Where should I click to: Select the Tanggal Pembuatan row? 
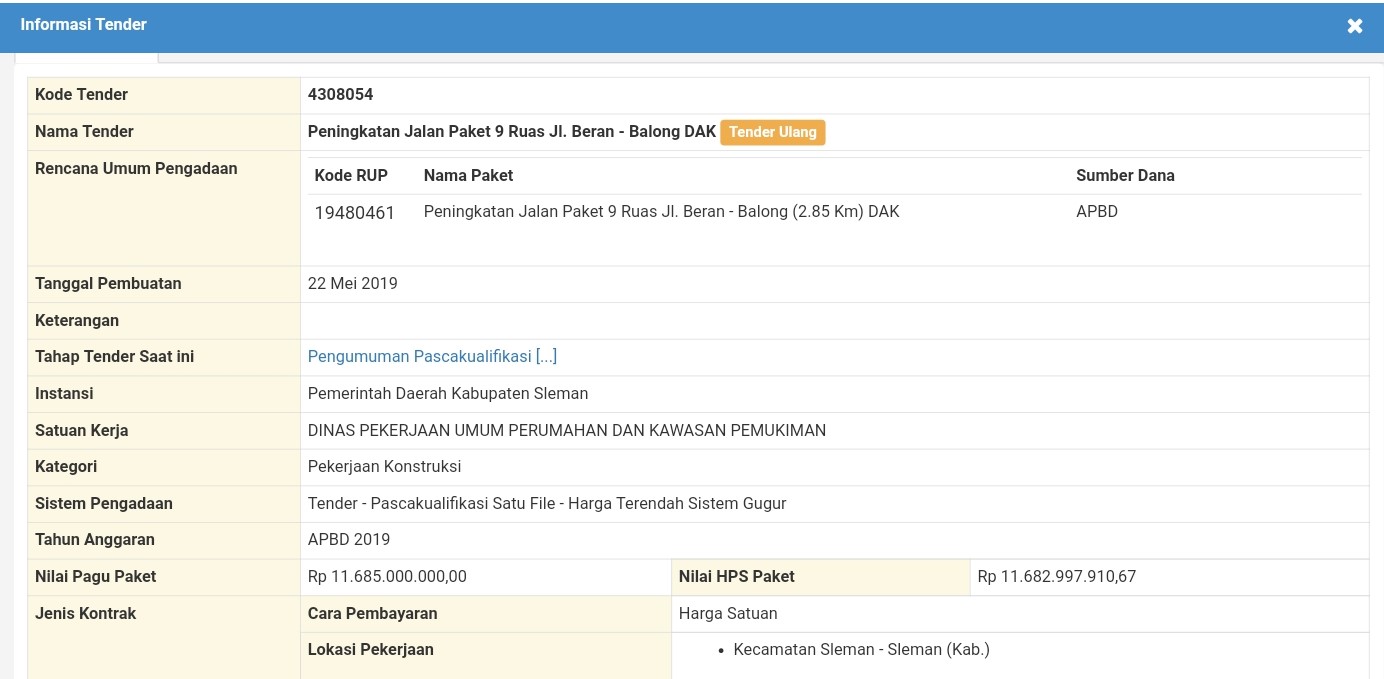click(x=352, y=283)
